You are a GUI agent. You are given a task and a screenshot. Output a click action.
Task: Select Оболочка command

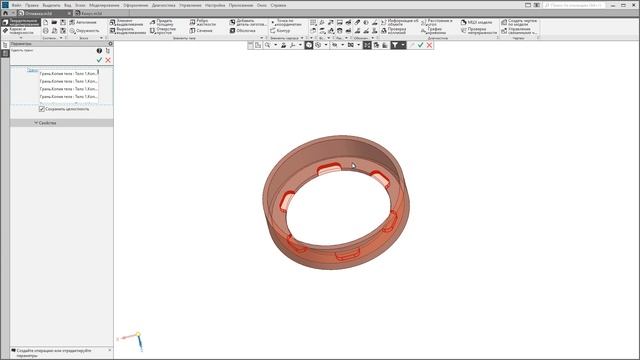(x=242, y=31)
